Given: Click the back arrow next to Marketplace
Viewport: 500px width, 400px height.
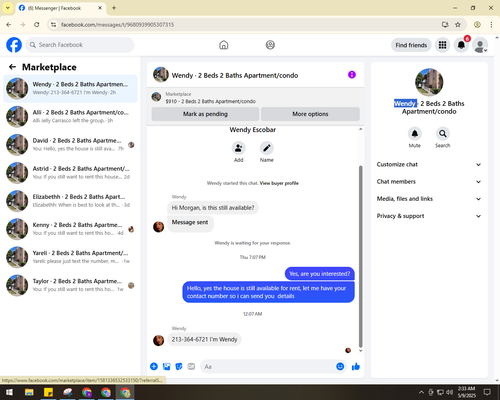Looking at the screenshot, I should (x=12, y=67).
